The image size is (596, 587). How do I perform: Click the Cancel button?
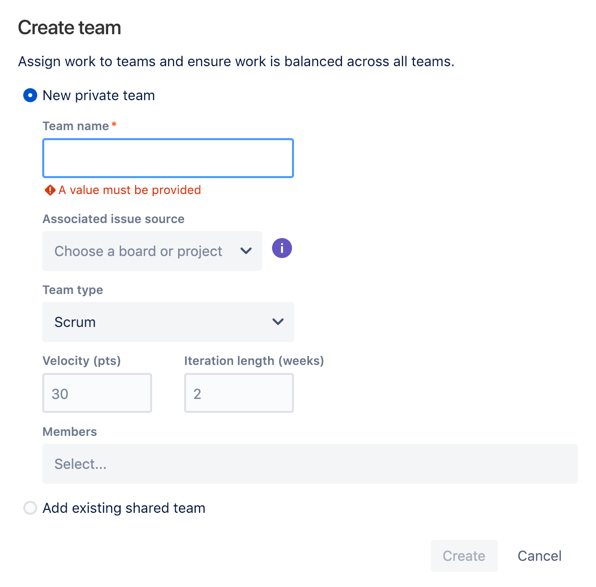point(539,555)
